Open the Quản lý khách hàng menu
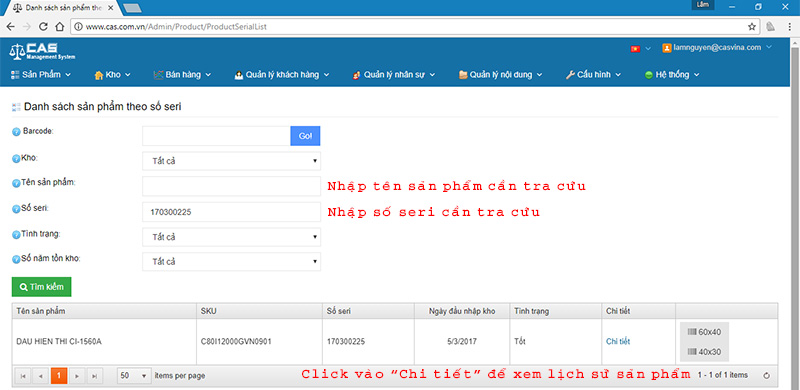The width and height of the screenshot is (800, 390). tap(282, 75)
